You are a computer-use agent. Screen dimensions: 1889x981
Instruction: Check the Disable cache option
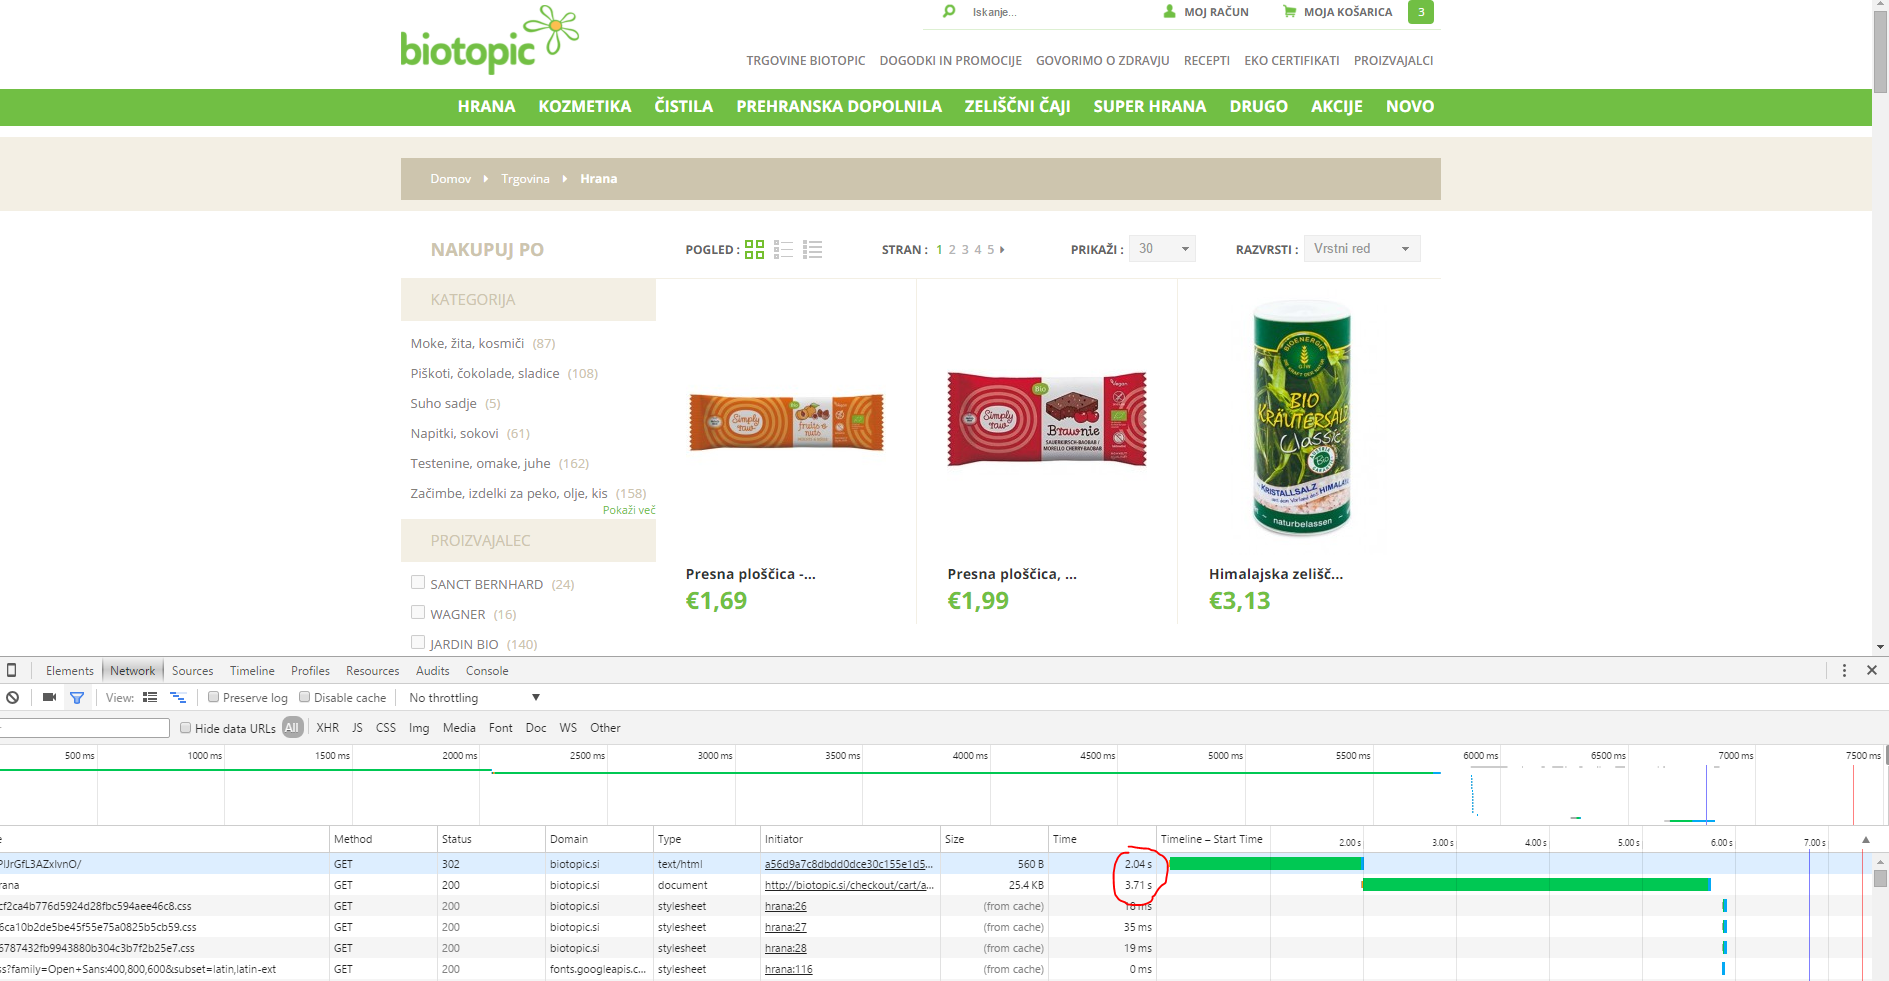point(305,698)
